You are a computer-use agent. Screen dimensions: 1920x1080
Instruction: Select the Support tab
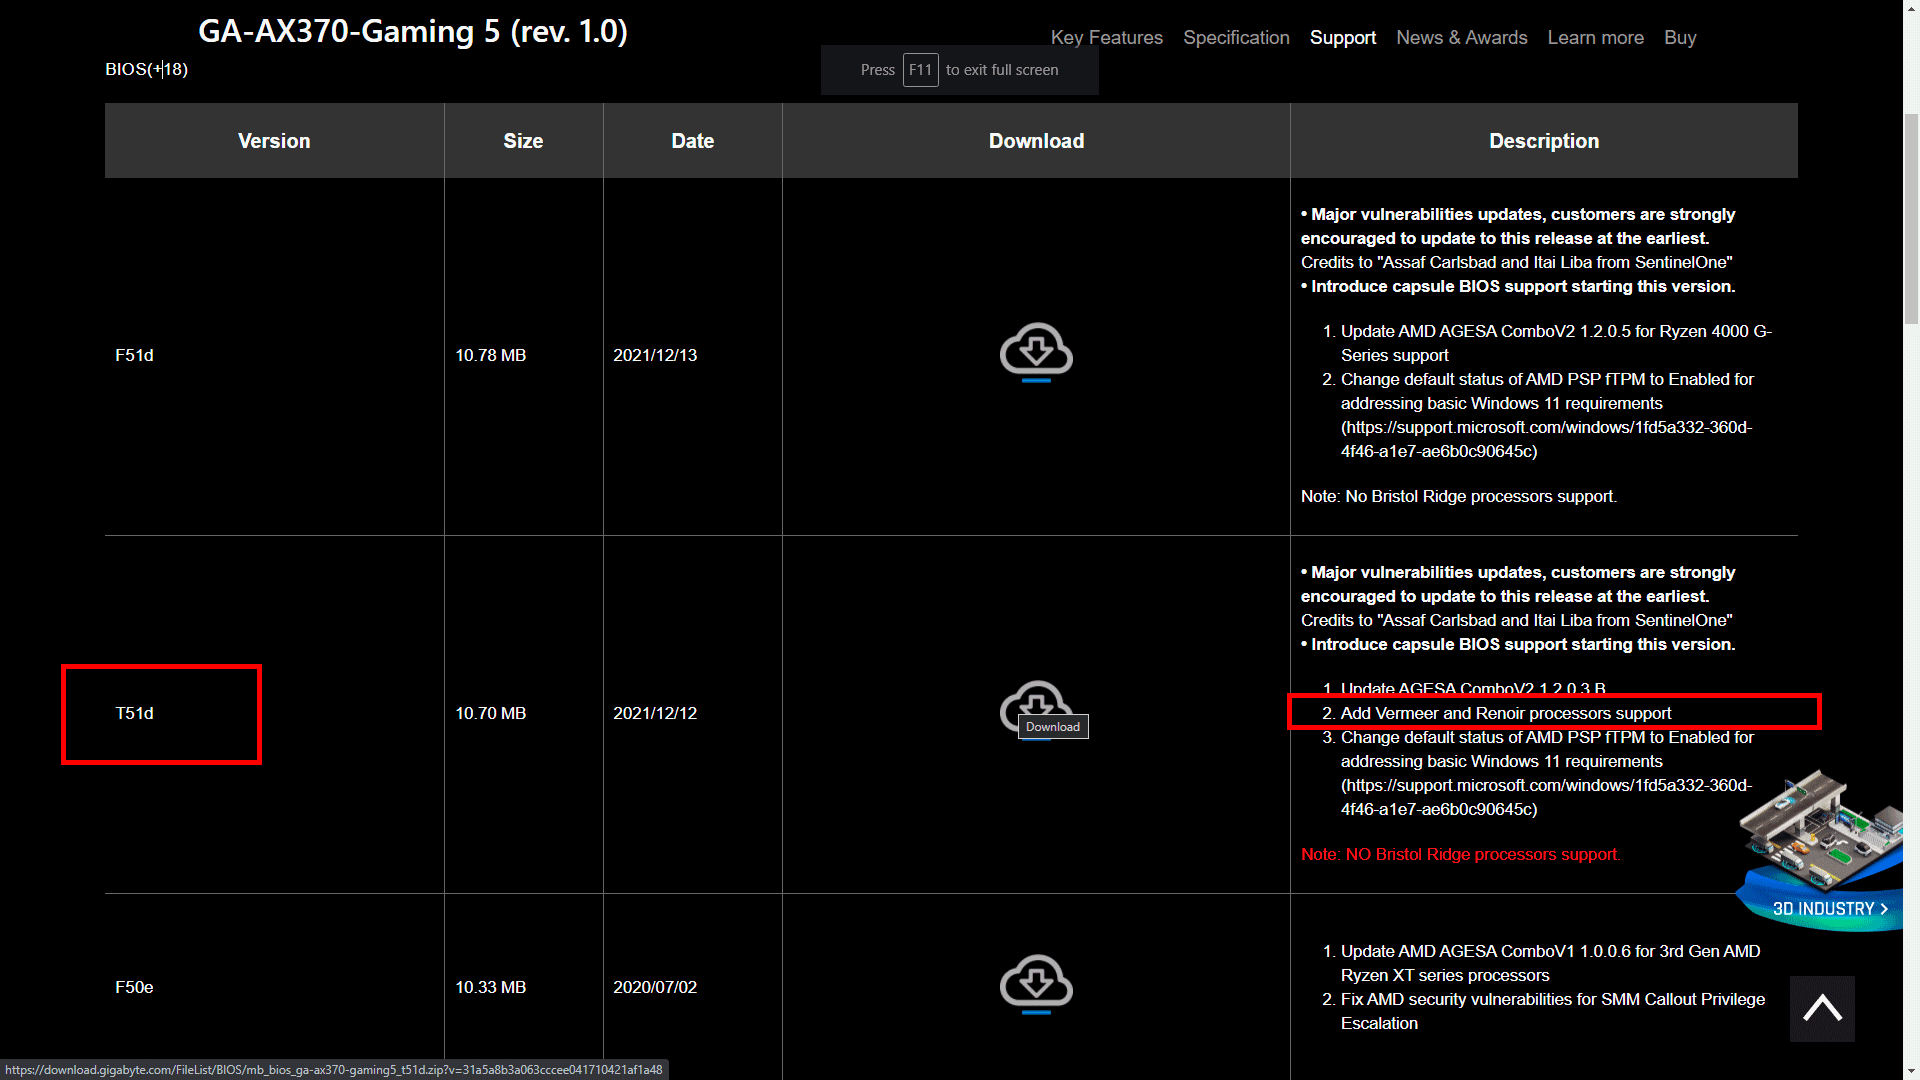coord(1342,38)
